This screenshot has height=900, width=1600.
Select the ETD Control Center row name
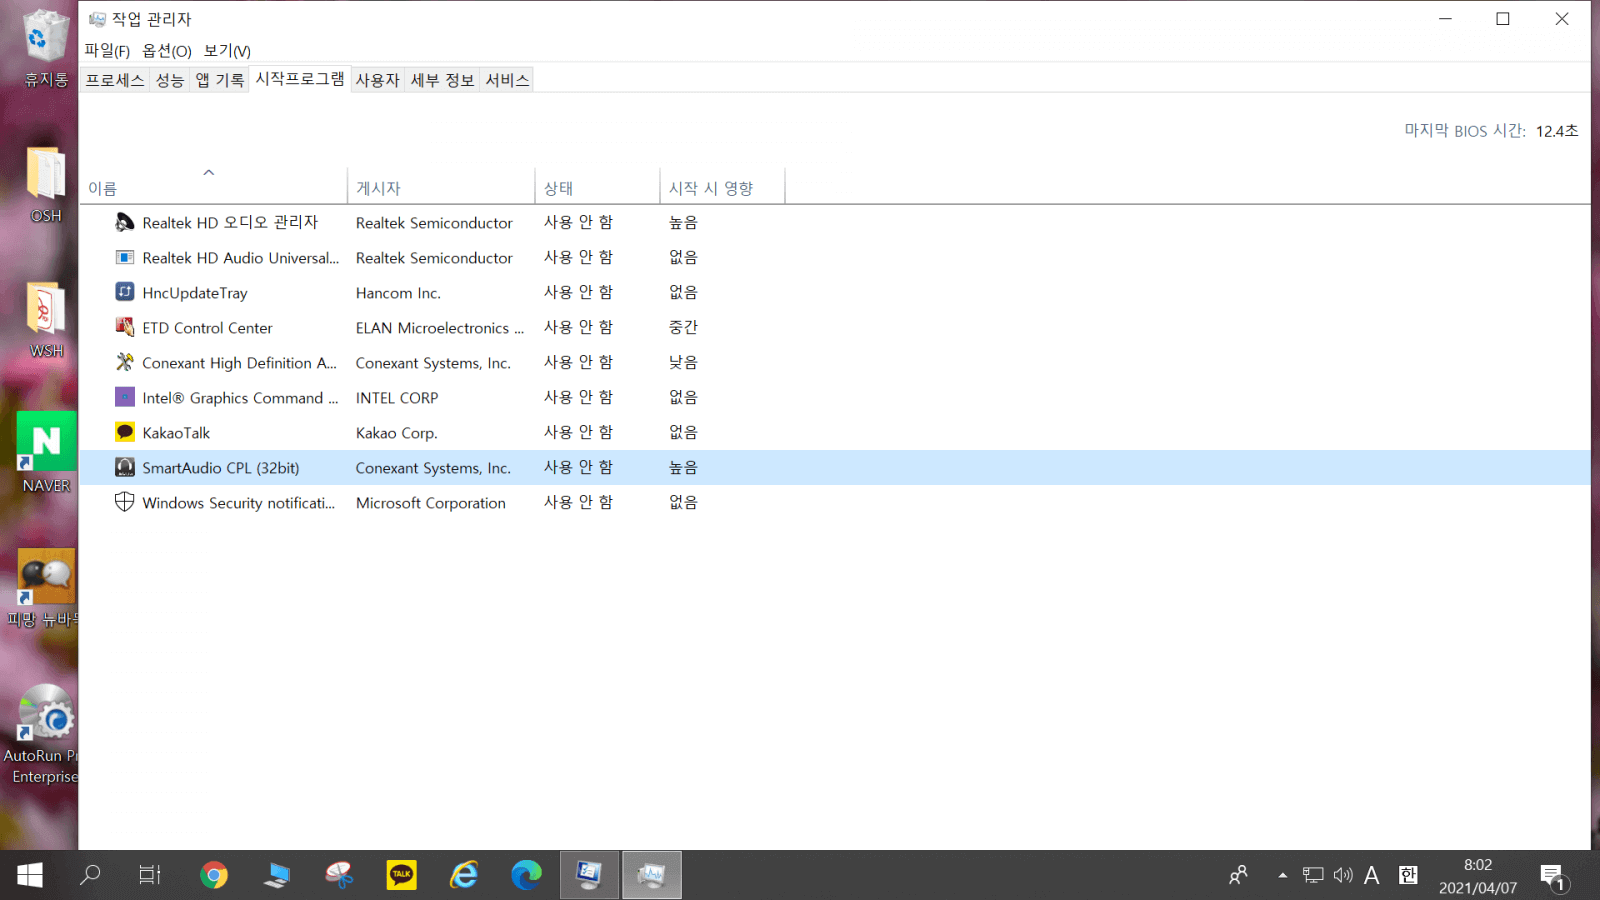207,328
